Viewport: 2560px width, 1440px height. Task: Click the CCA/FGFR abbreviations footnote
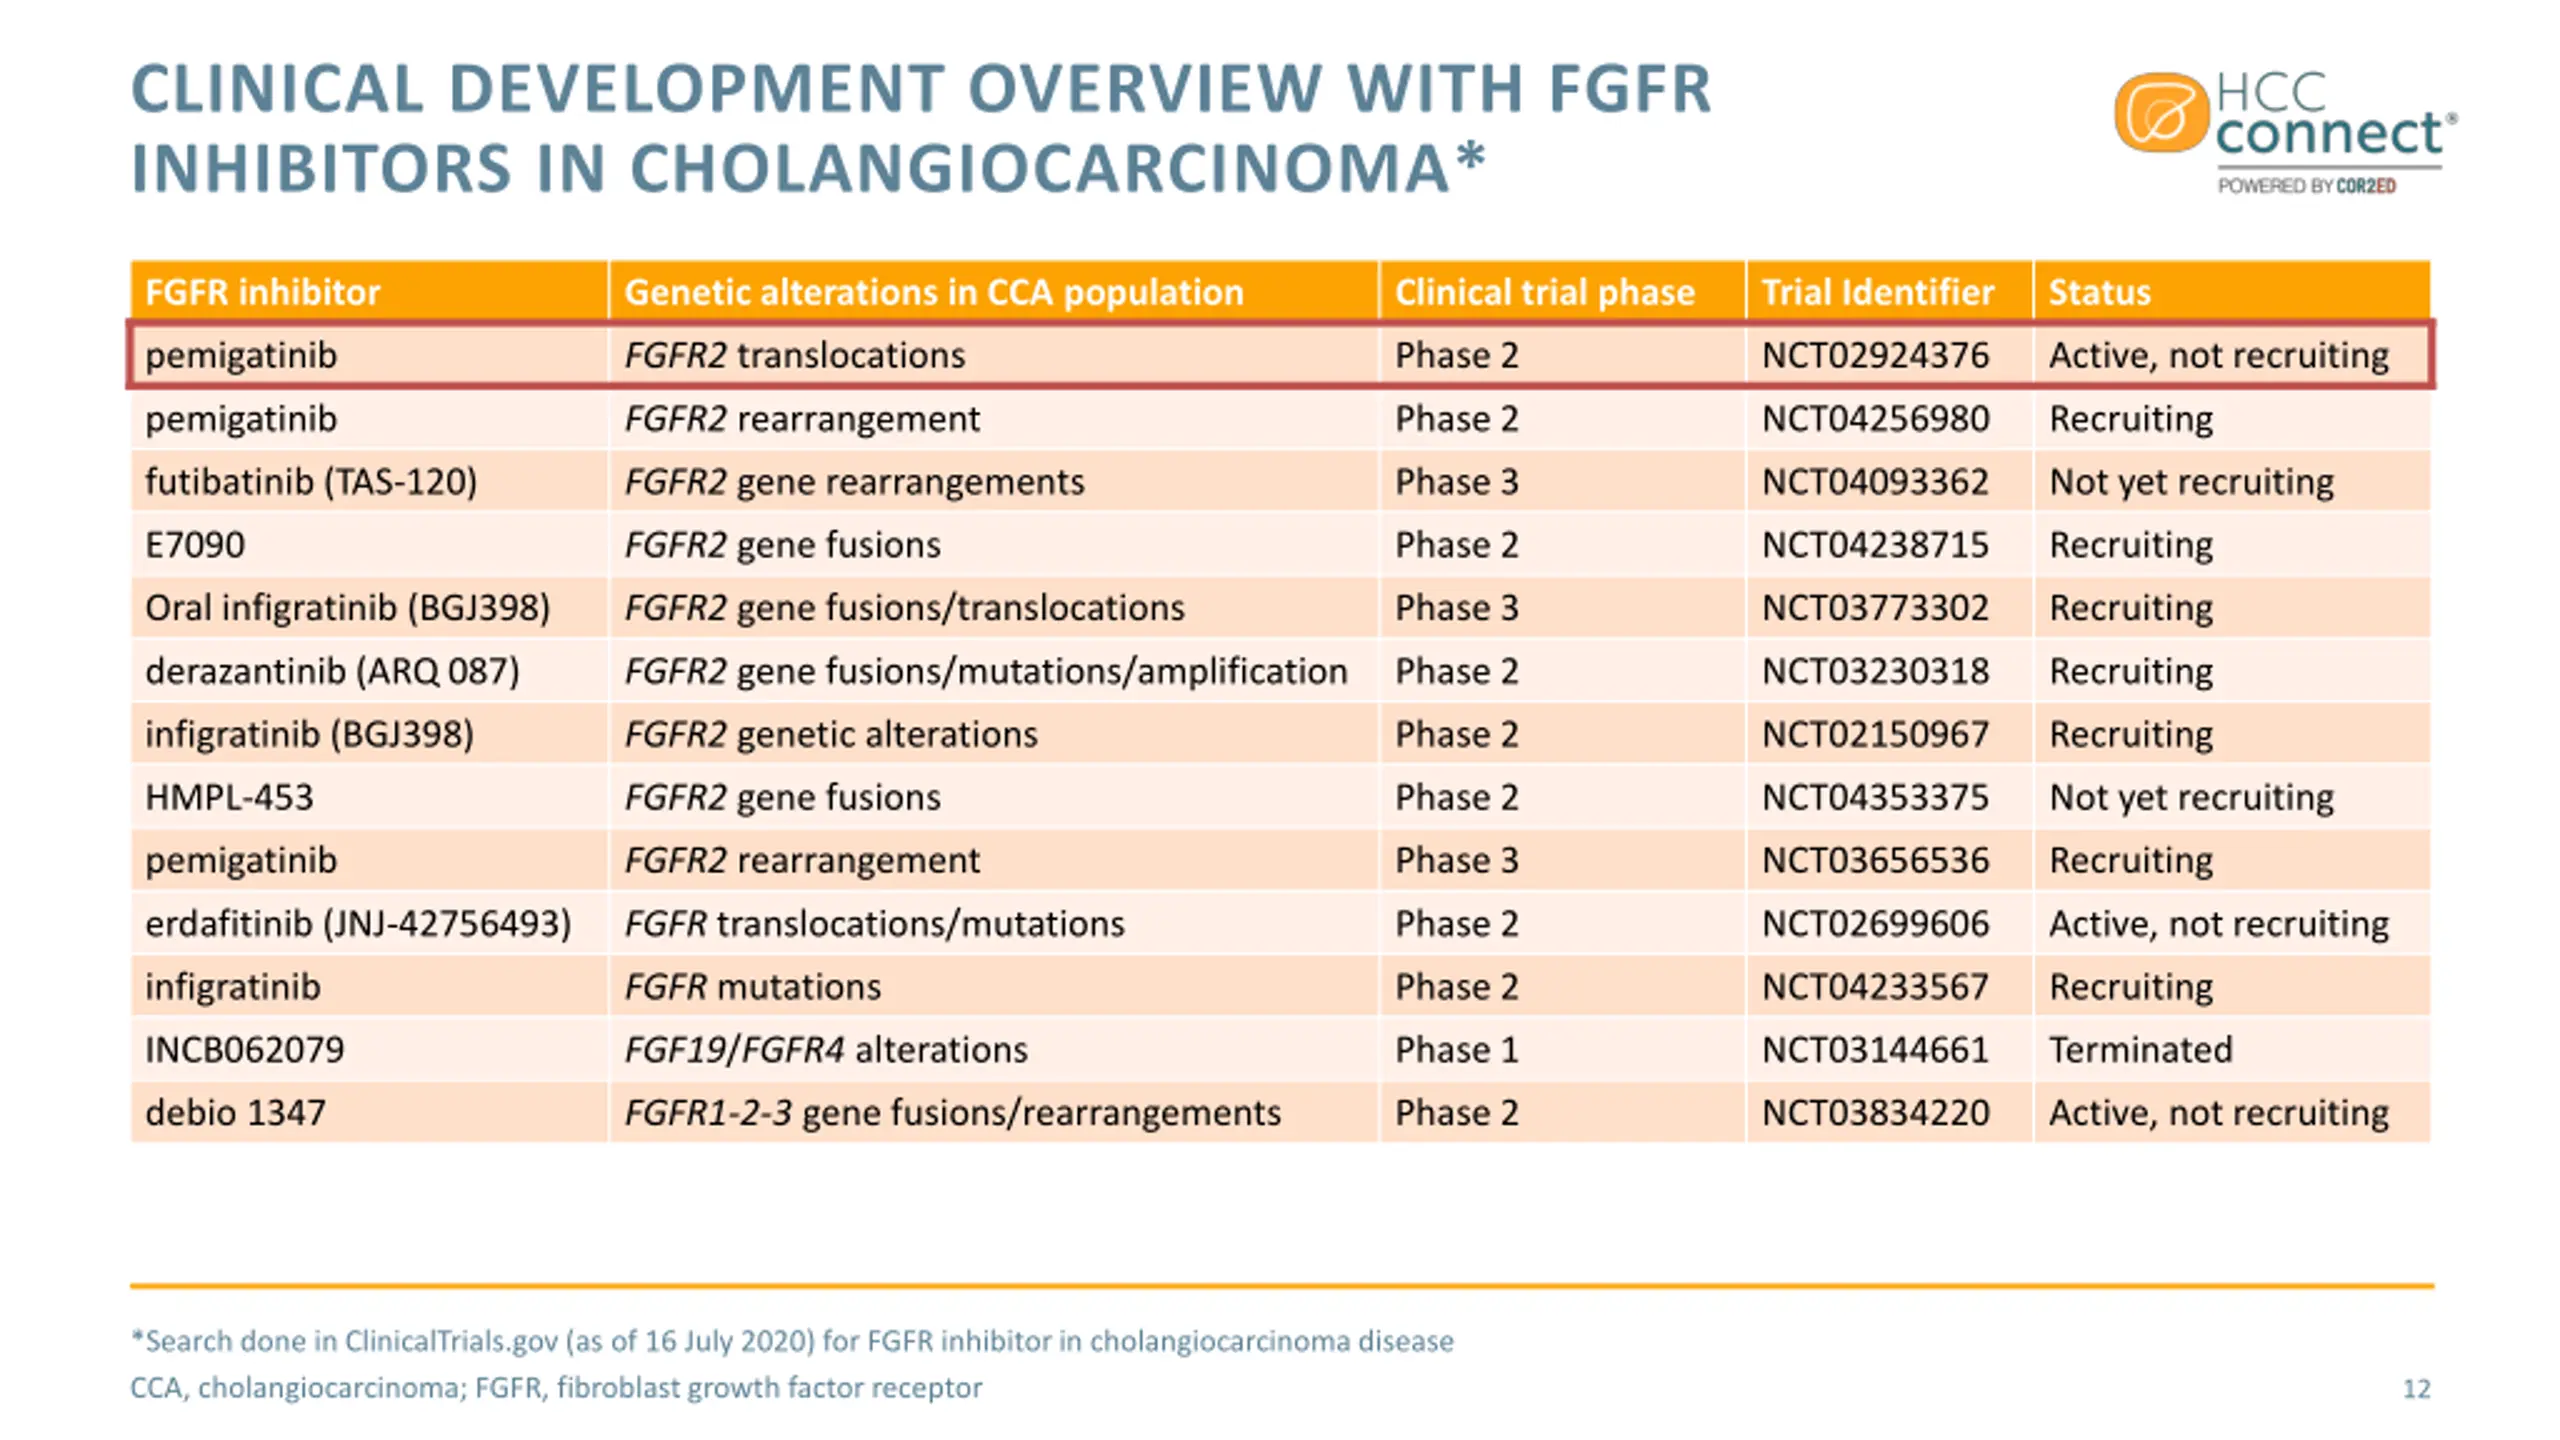tap(556, 1388)
